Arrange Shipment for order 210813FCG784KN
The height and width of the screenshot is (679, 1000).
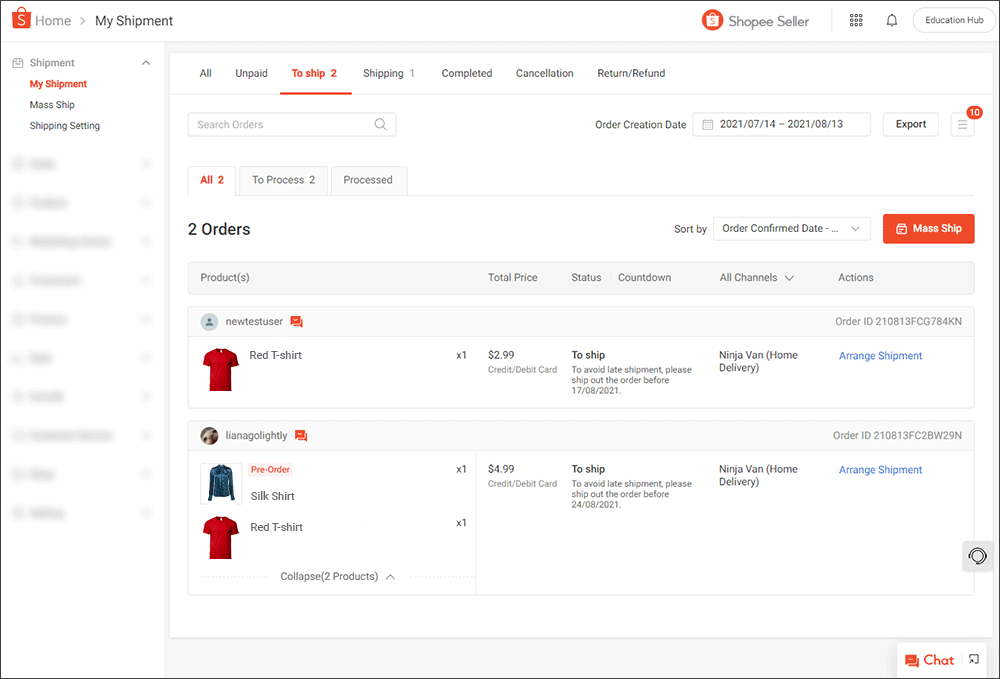880,356
